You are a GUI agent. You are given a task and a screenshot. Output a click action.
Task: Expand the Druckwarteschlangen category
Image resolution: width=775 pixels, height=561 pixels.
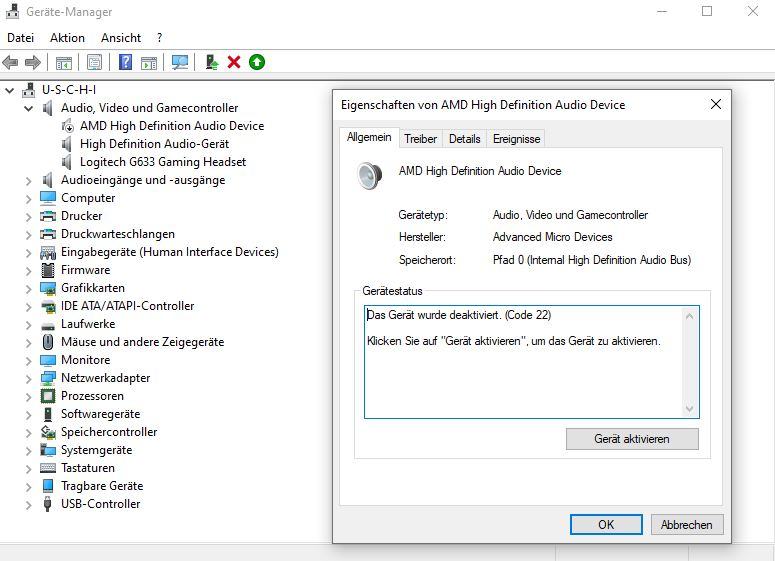point(29,235)
